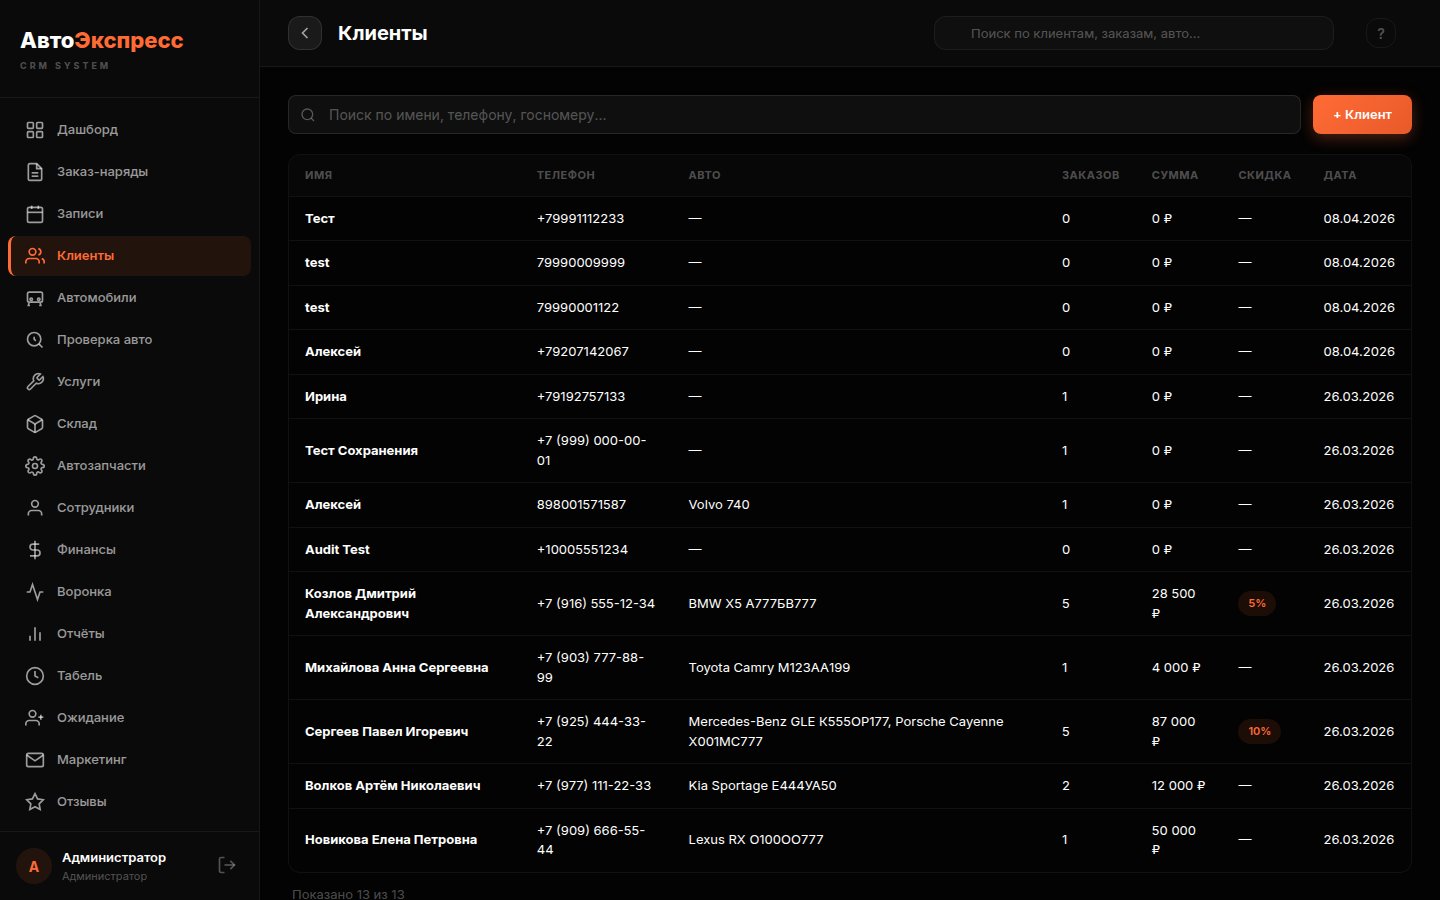This screenshot has height=900, width=1440.
Task: Open the Воронка funnel icon
Action: pyautogui.click(x=34, y=591)
